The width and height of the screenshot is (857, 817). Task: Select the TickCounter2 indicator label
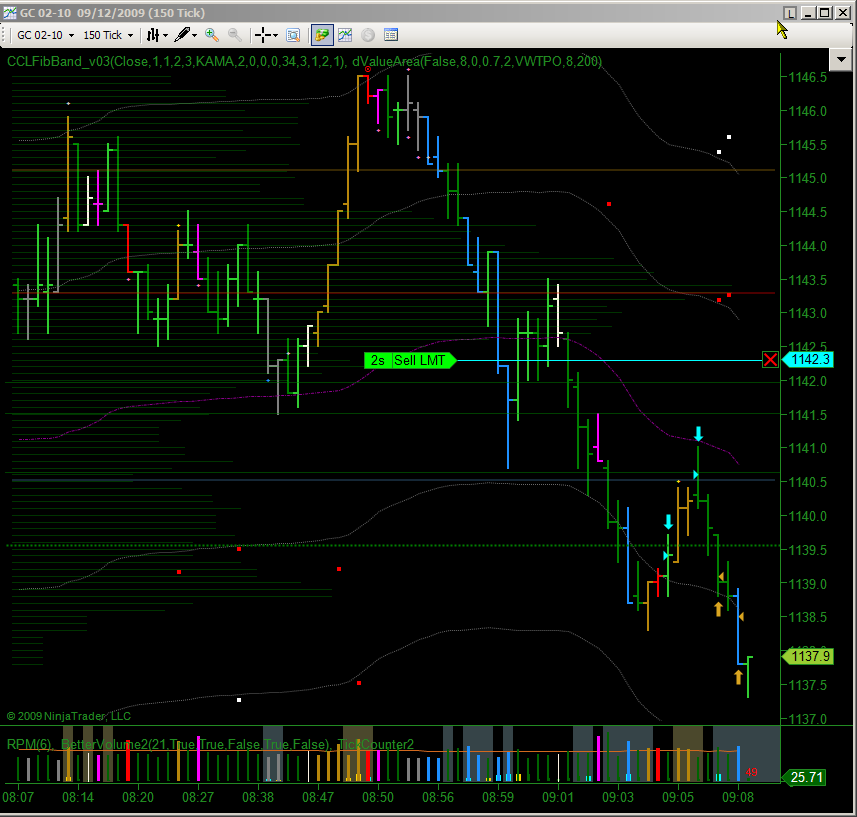[x=375, y=744]
